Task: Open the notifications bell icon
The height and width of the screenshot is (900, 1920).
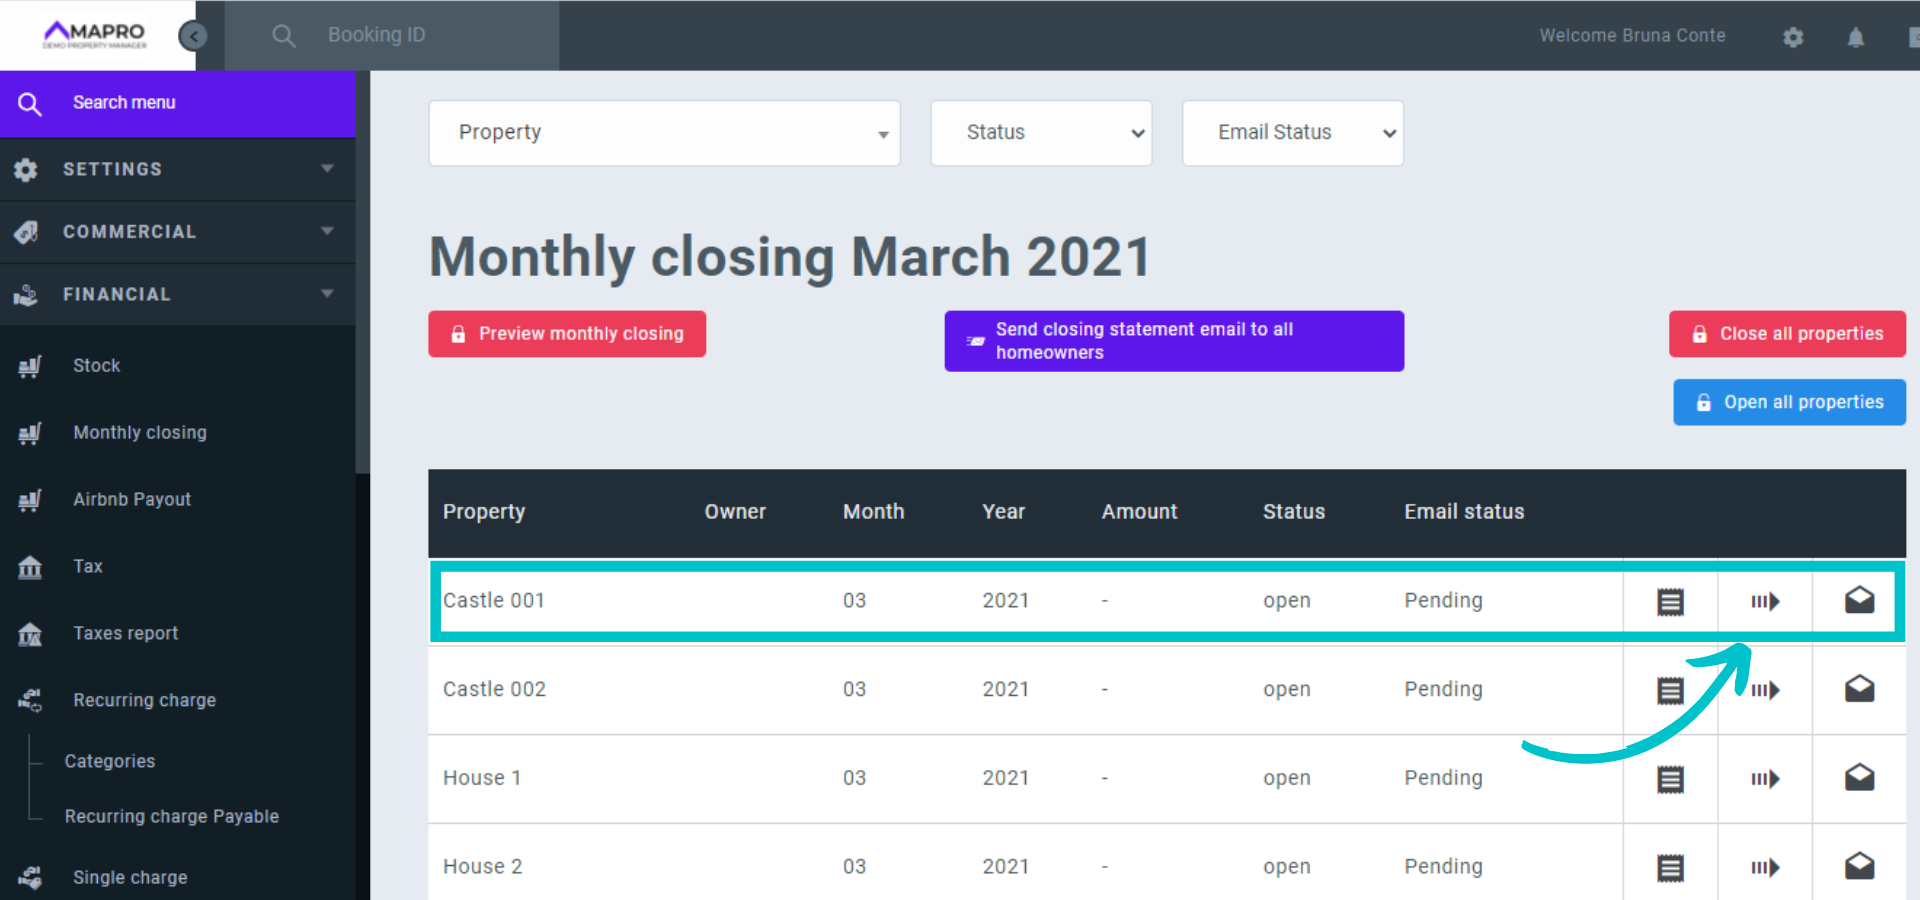Action: tap(1855, 37)
